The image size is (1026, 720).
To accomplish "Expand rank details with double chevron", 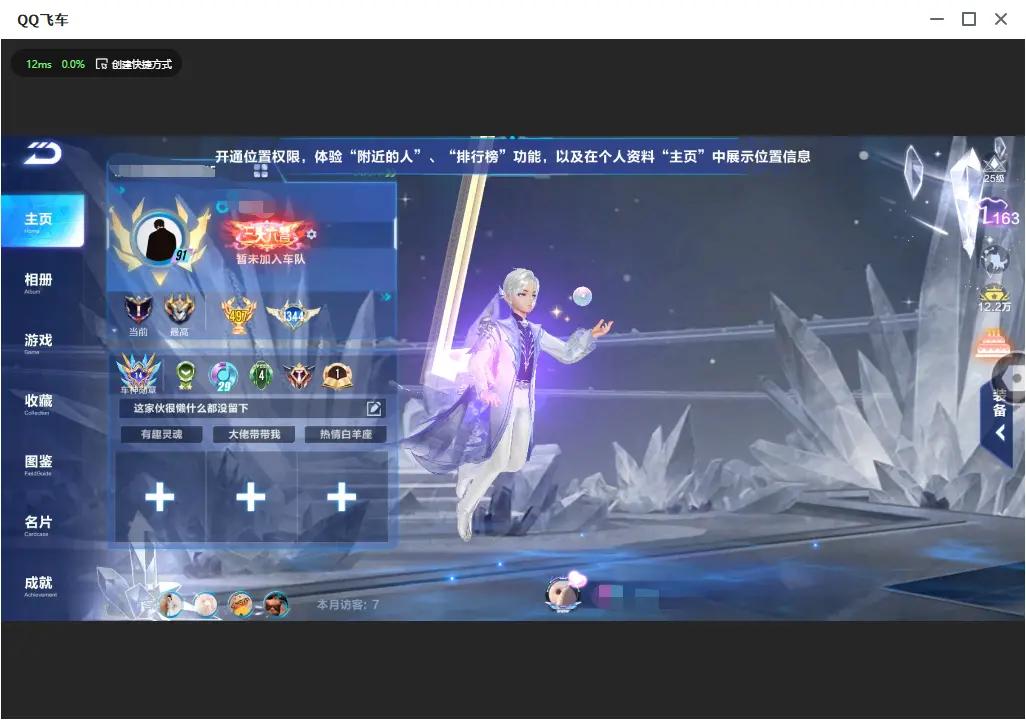I will pyautogui.click(x=385, y=297).
